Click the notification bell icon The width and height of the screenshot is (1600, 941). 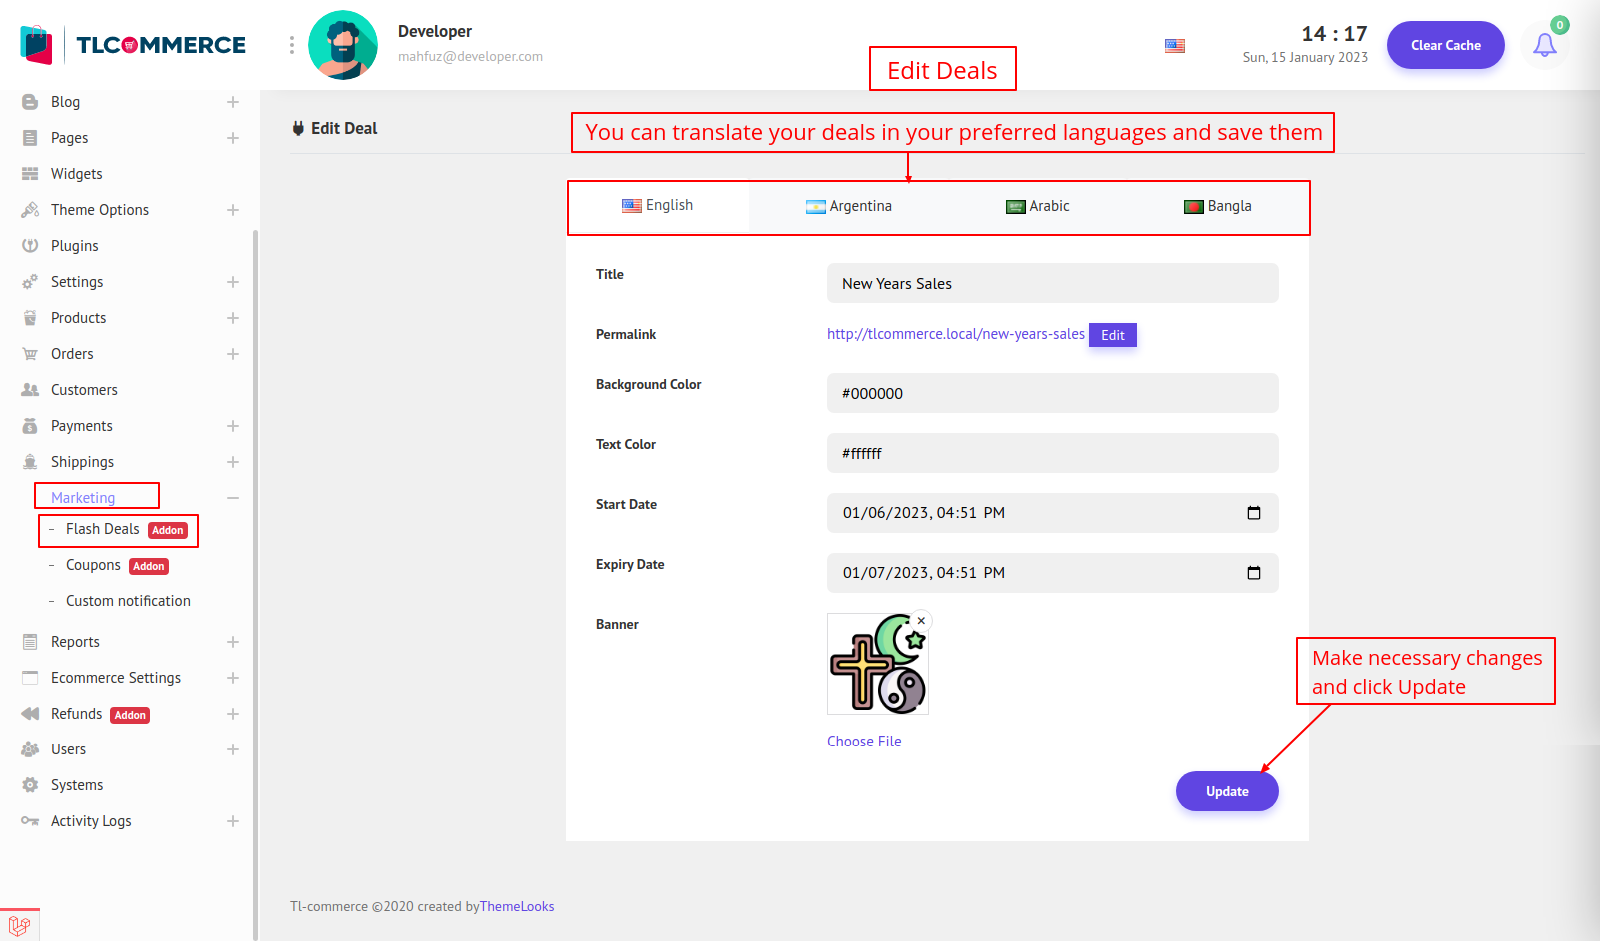1544,45
